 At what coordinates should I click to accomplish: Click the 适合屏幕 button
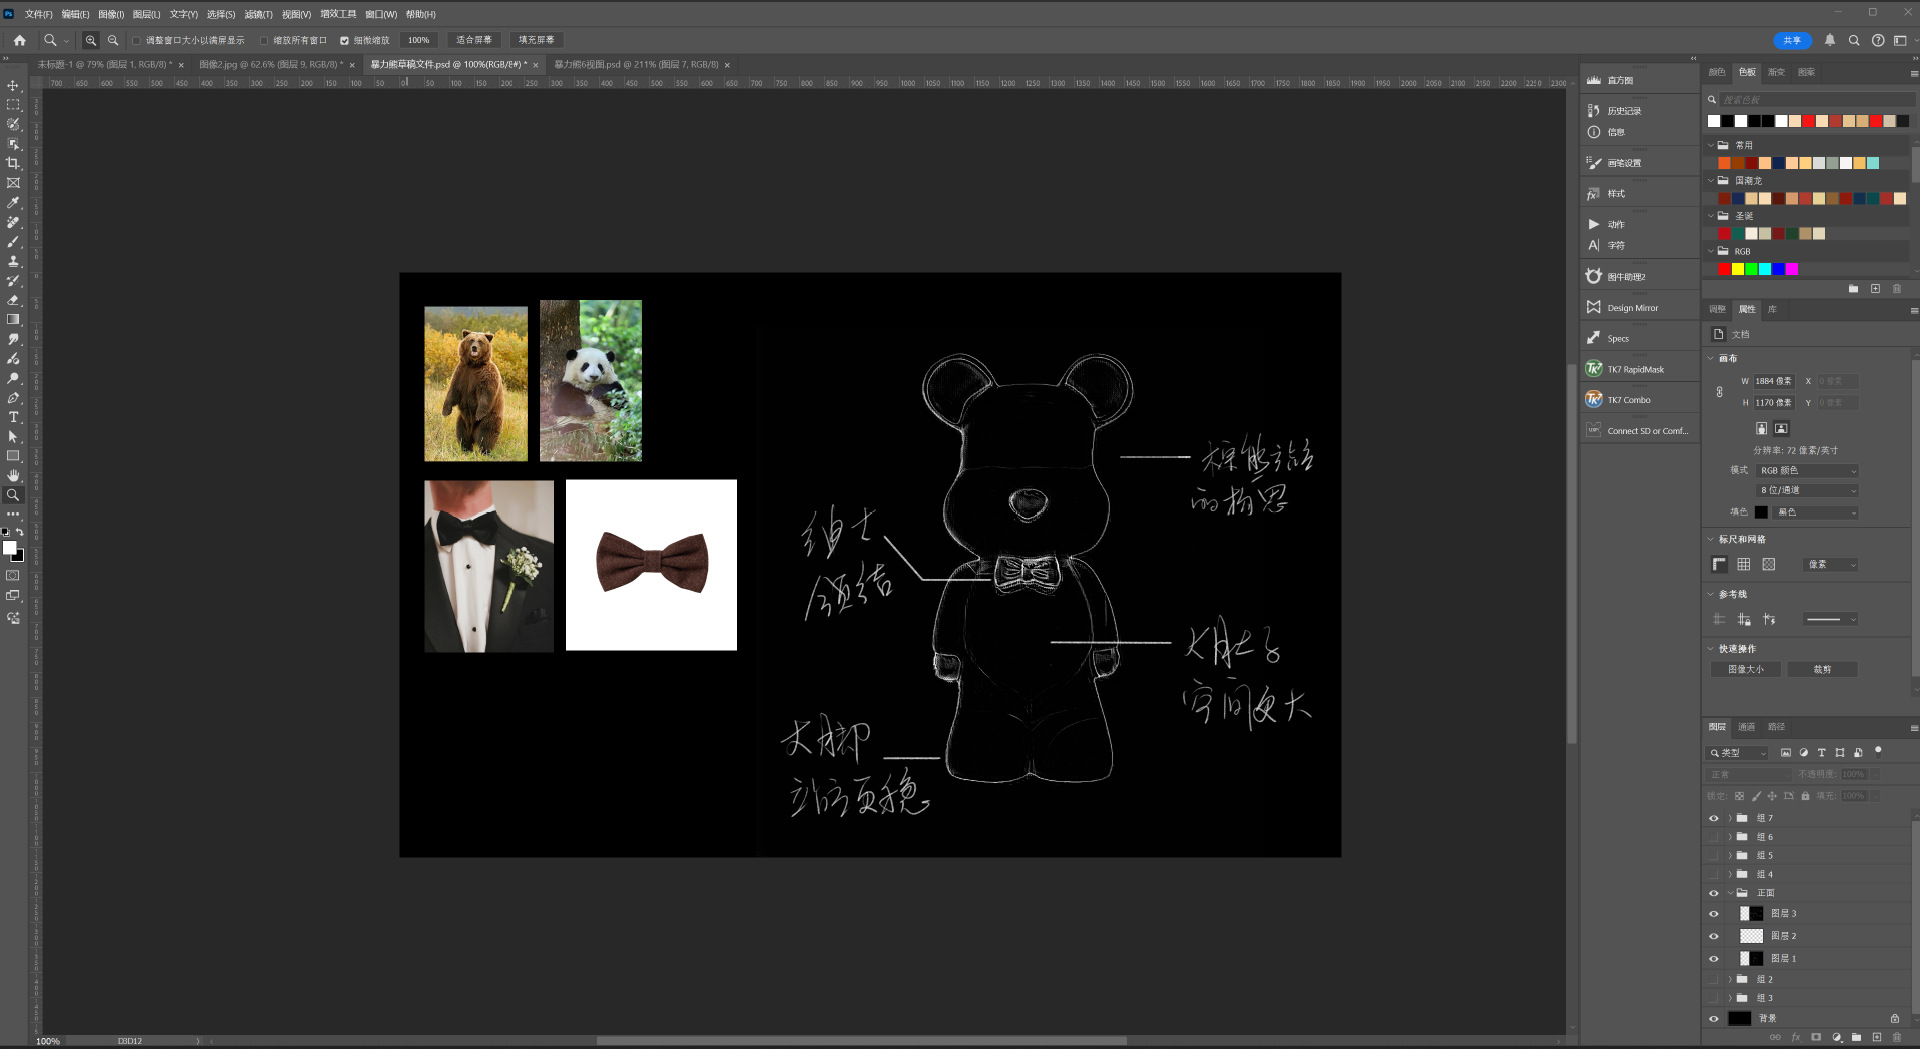pos(473,40)
